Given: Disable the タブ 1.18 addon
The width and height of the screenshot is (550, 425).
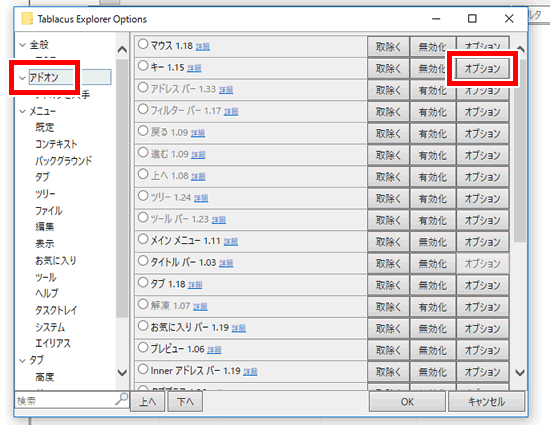Looking at the screenshot, I should coord(433,285).
